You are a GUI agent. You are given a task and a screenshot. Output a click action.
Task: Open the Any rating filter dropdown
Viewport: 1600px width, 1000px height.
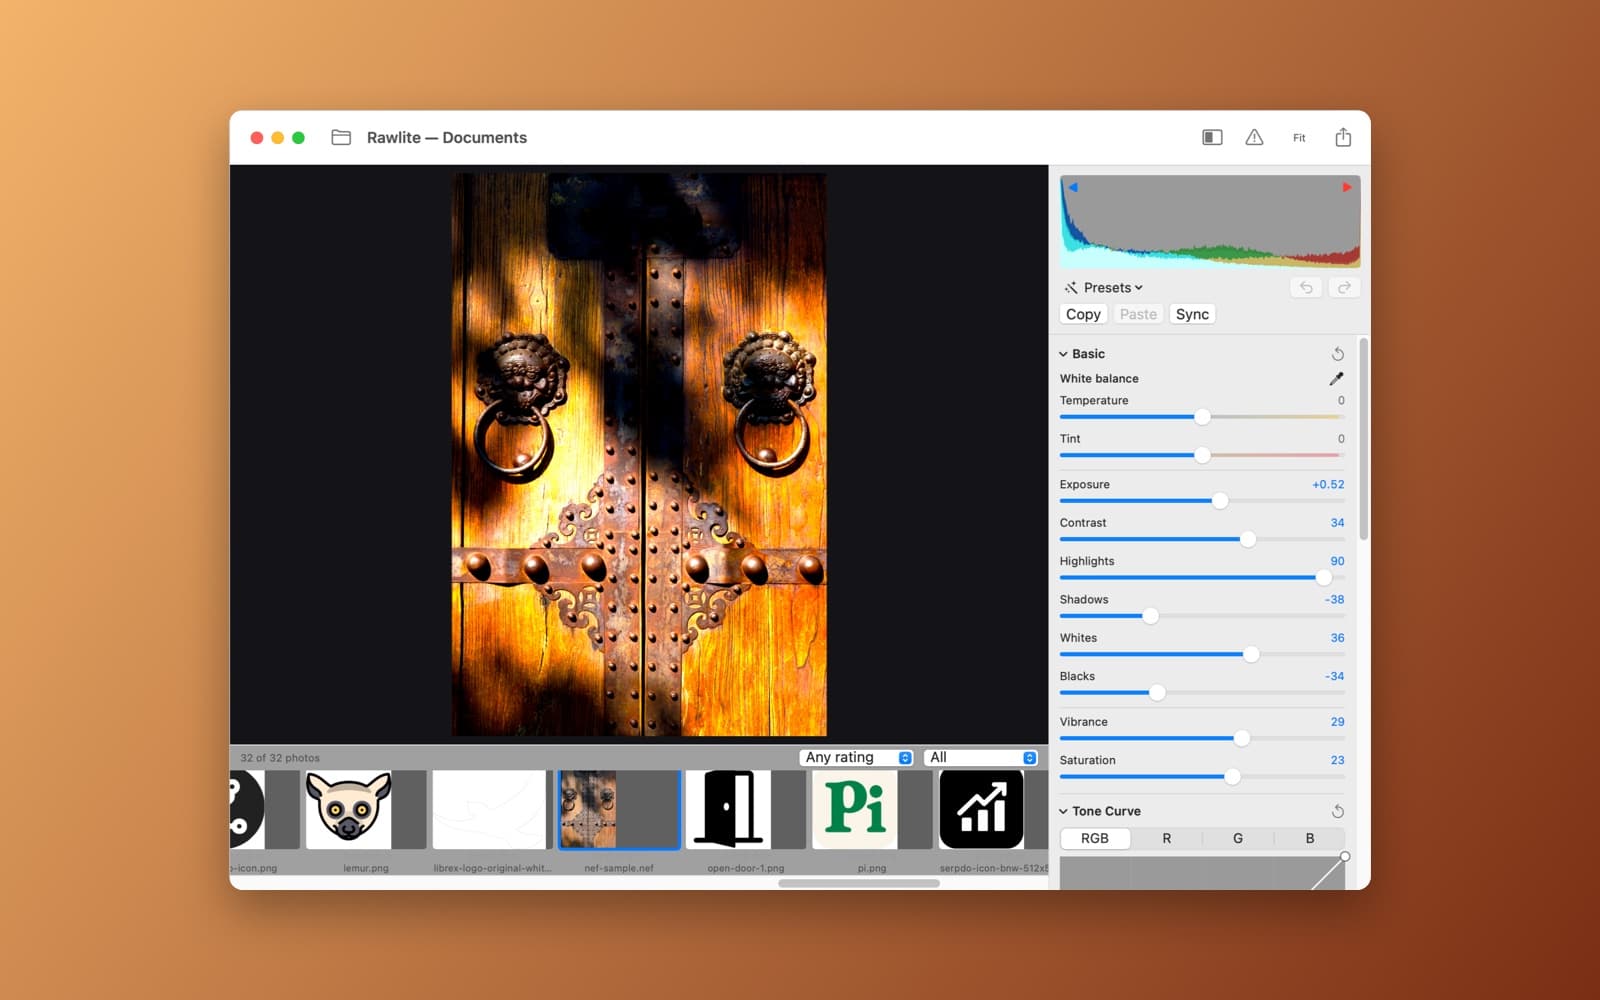click(857, 758)
